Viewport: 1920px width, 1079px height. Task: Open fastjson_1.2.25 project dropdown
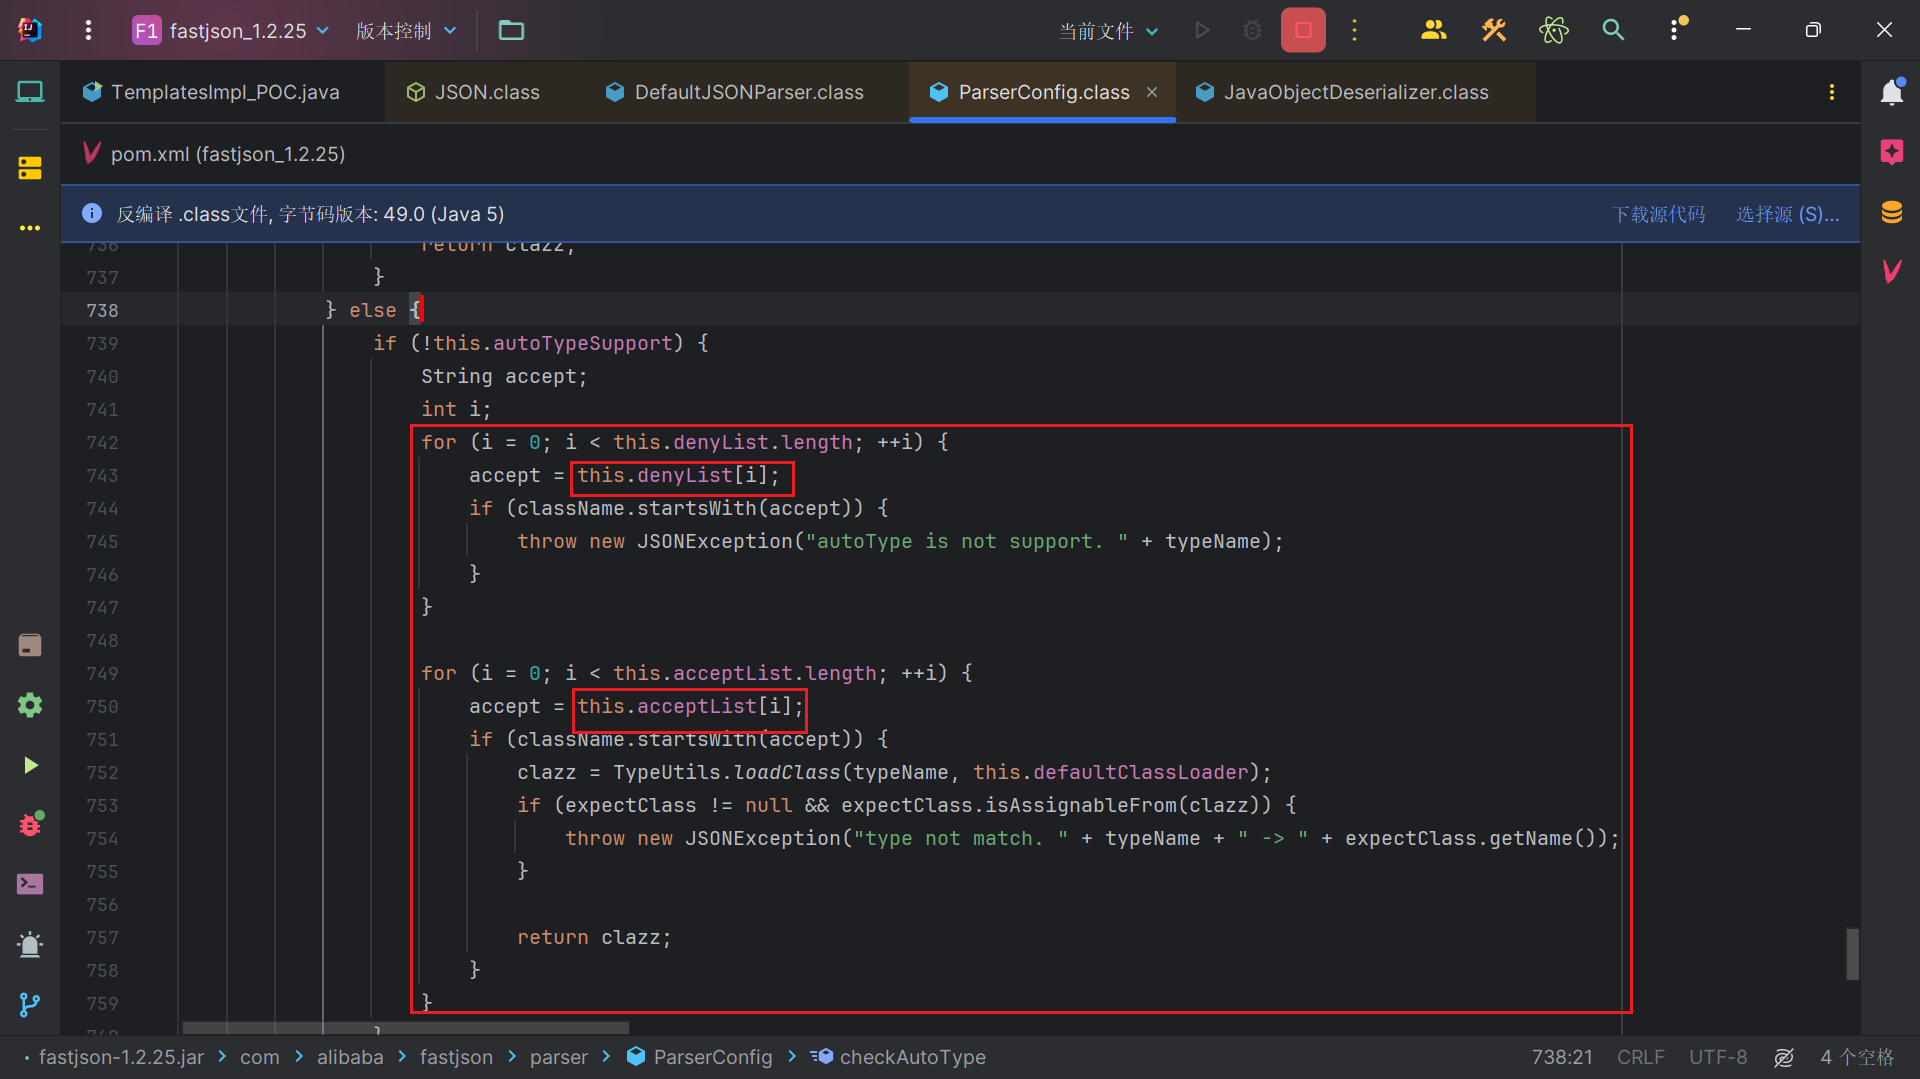pos(231,30)
